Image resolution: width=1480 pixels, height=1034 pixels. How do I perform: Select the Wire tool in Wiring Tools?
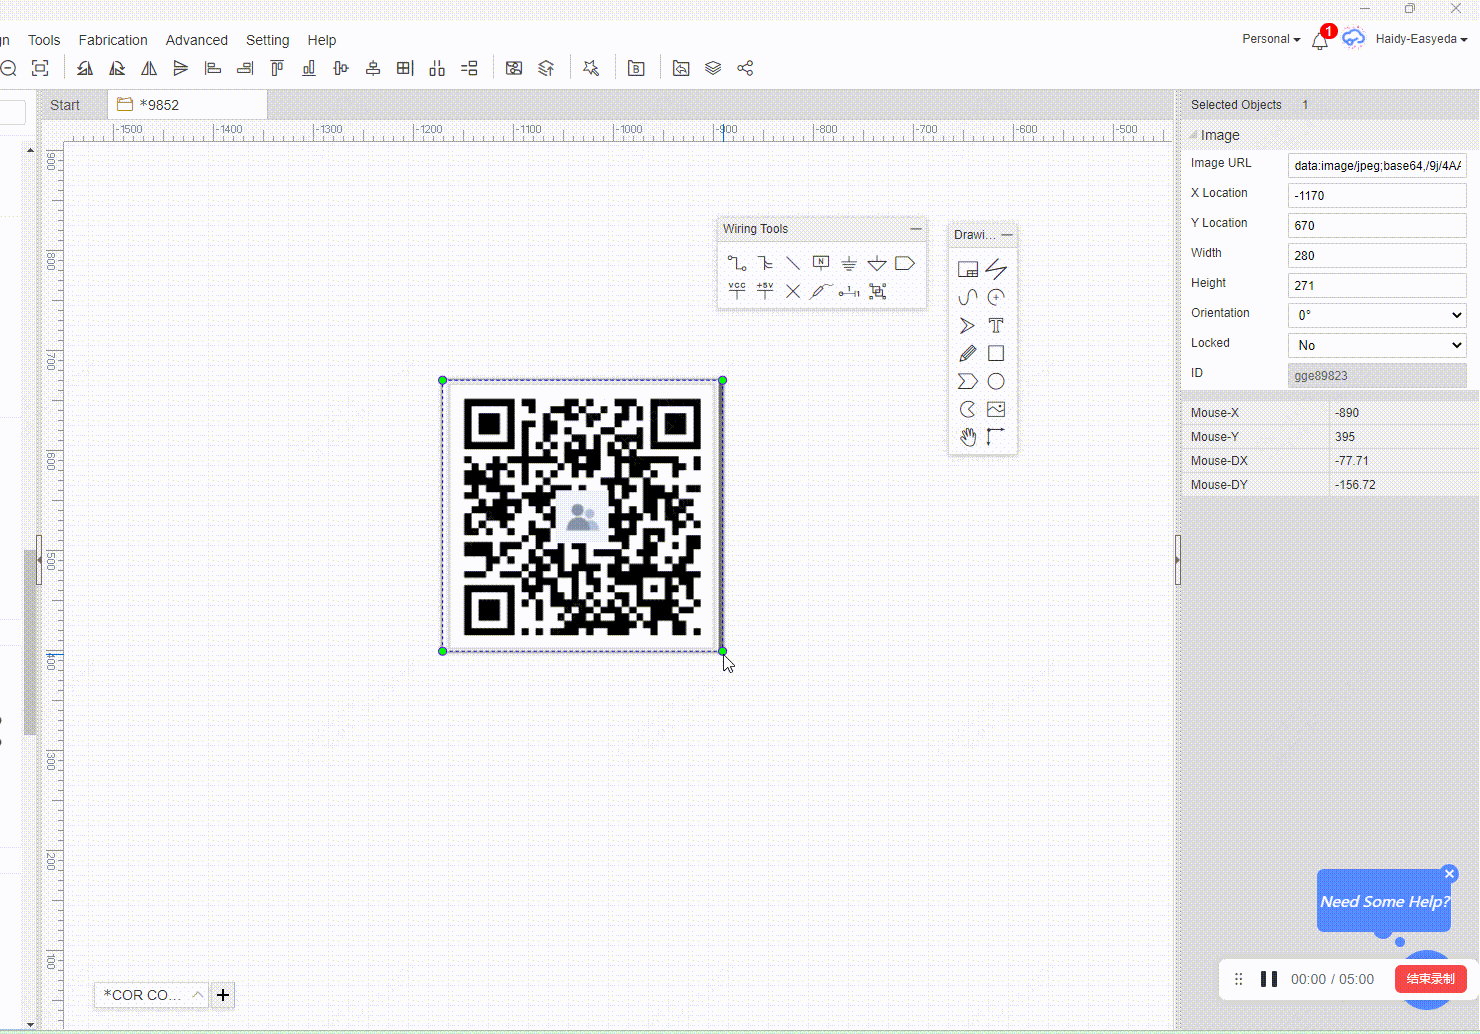737,264
